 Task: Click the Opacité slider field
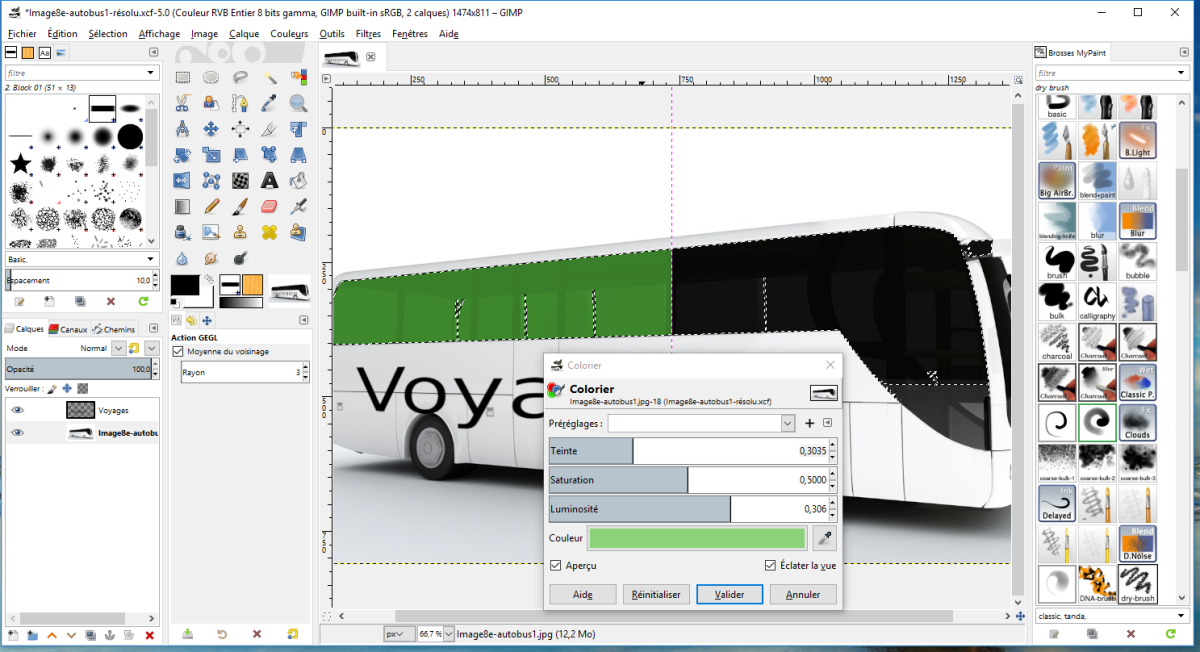click(x=77, y=369)
